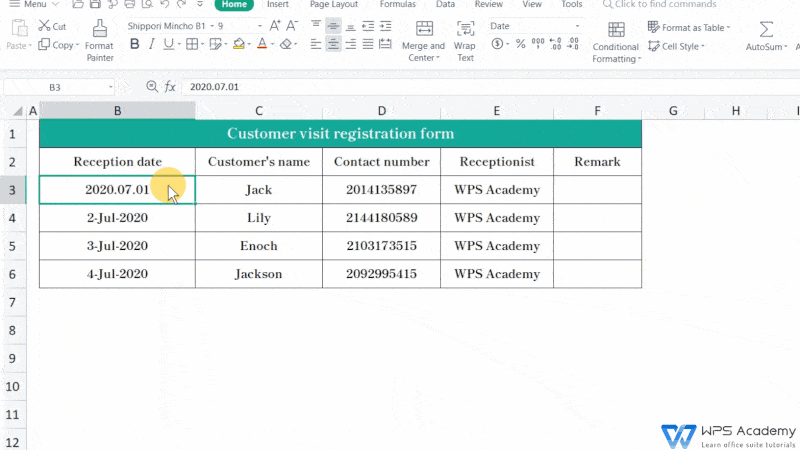Screen dimensions: 800x450
Task: Click the Cut scissors icon
Action: click(45, 26)
